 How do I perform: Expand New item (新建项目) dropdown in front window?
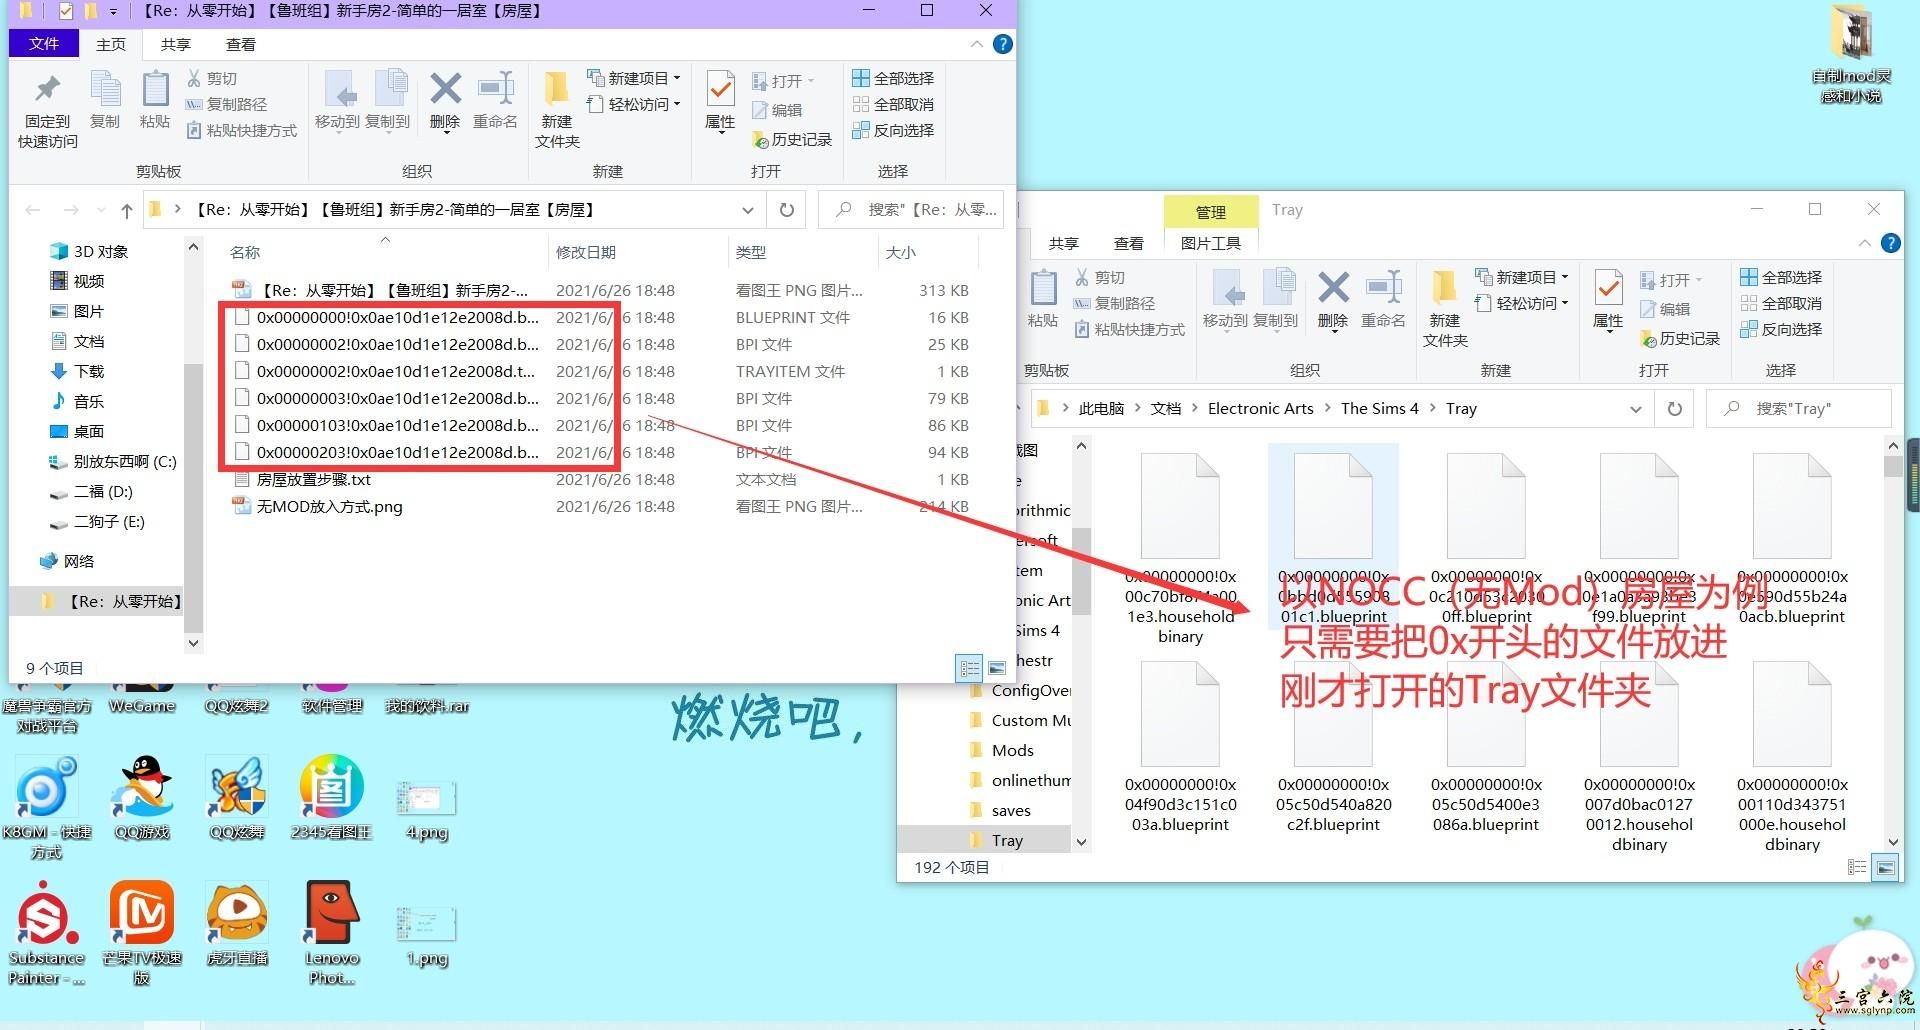635,78
